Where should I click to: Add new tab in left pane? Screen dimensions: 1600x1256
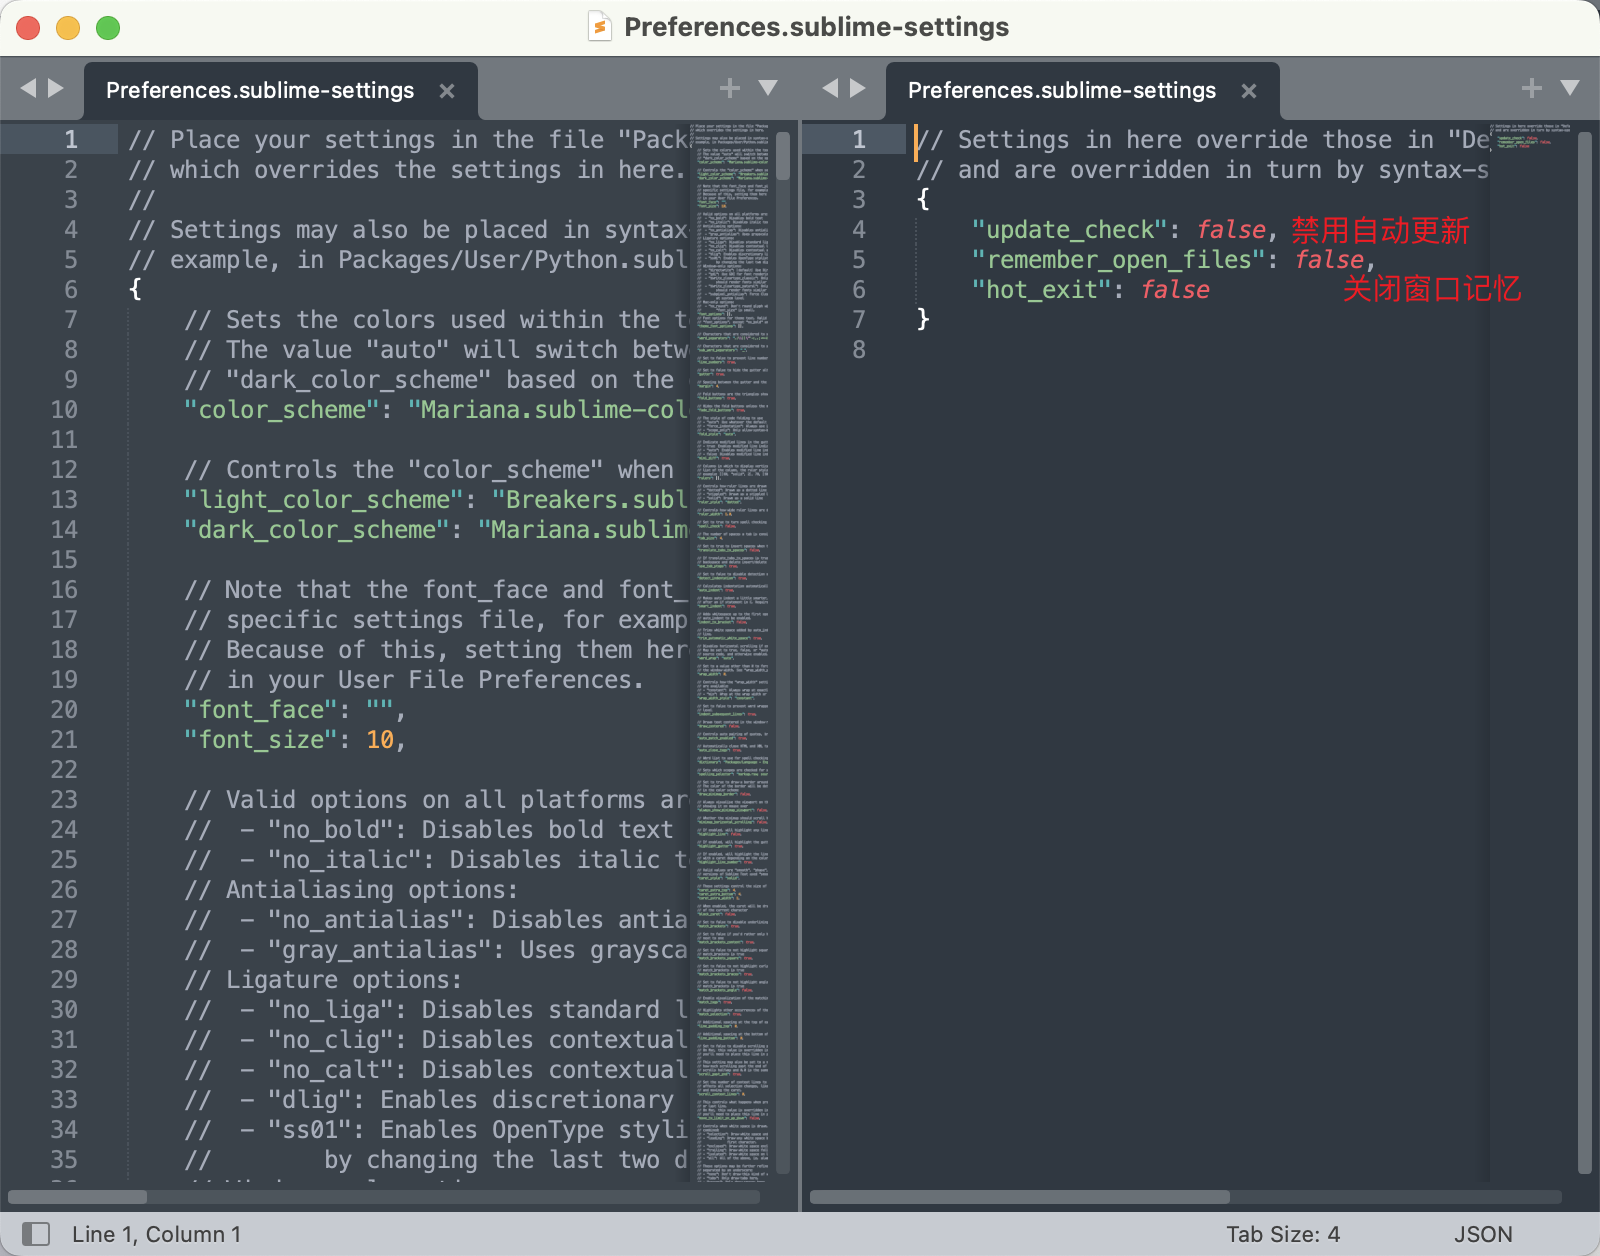(730, 88)
